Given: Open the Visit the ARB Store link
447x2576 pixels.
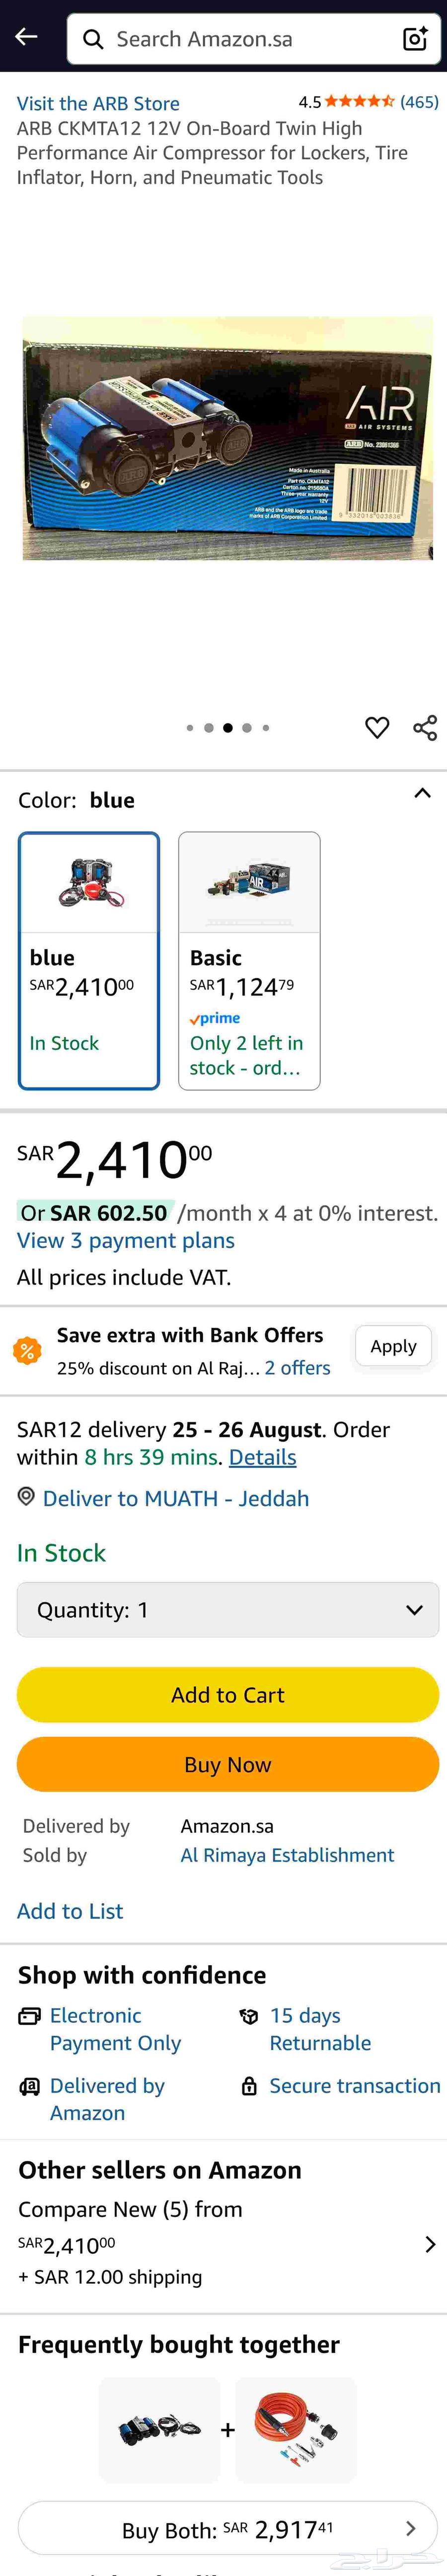Looking at the screenshot, I should (98, 103).
